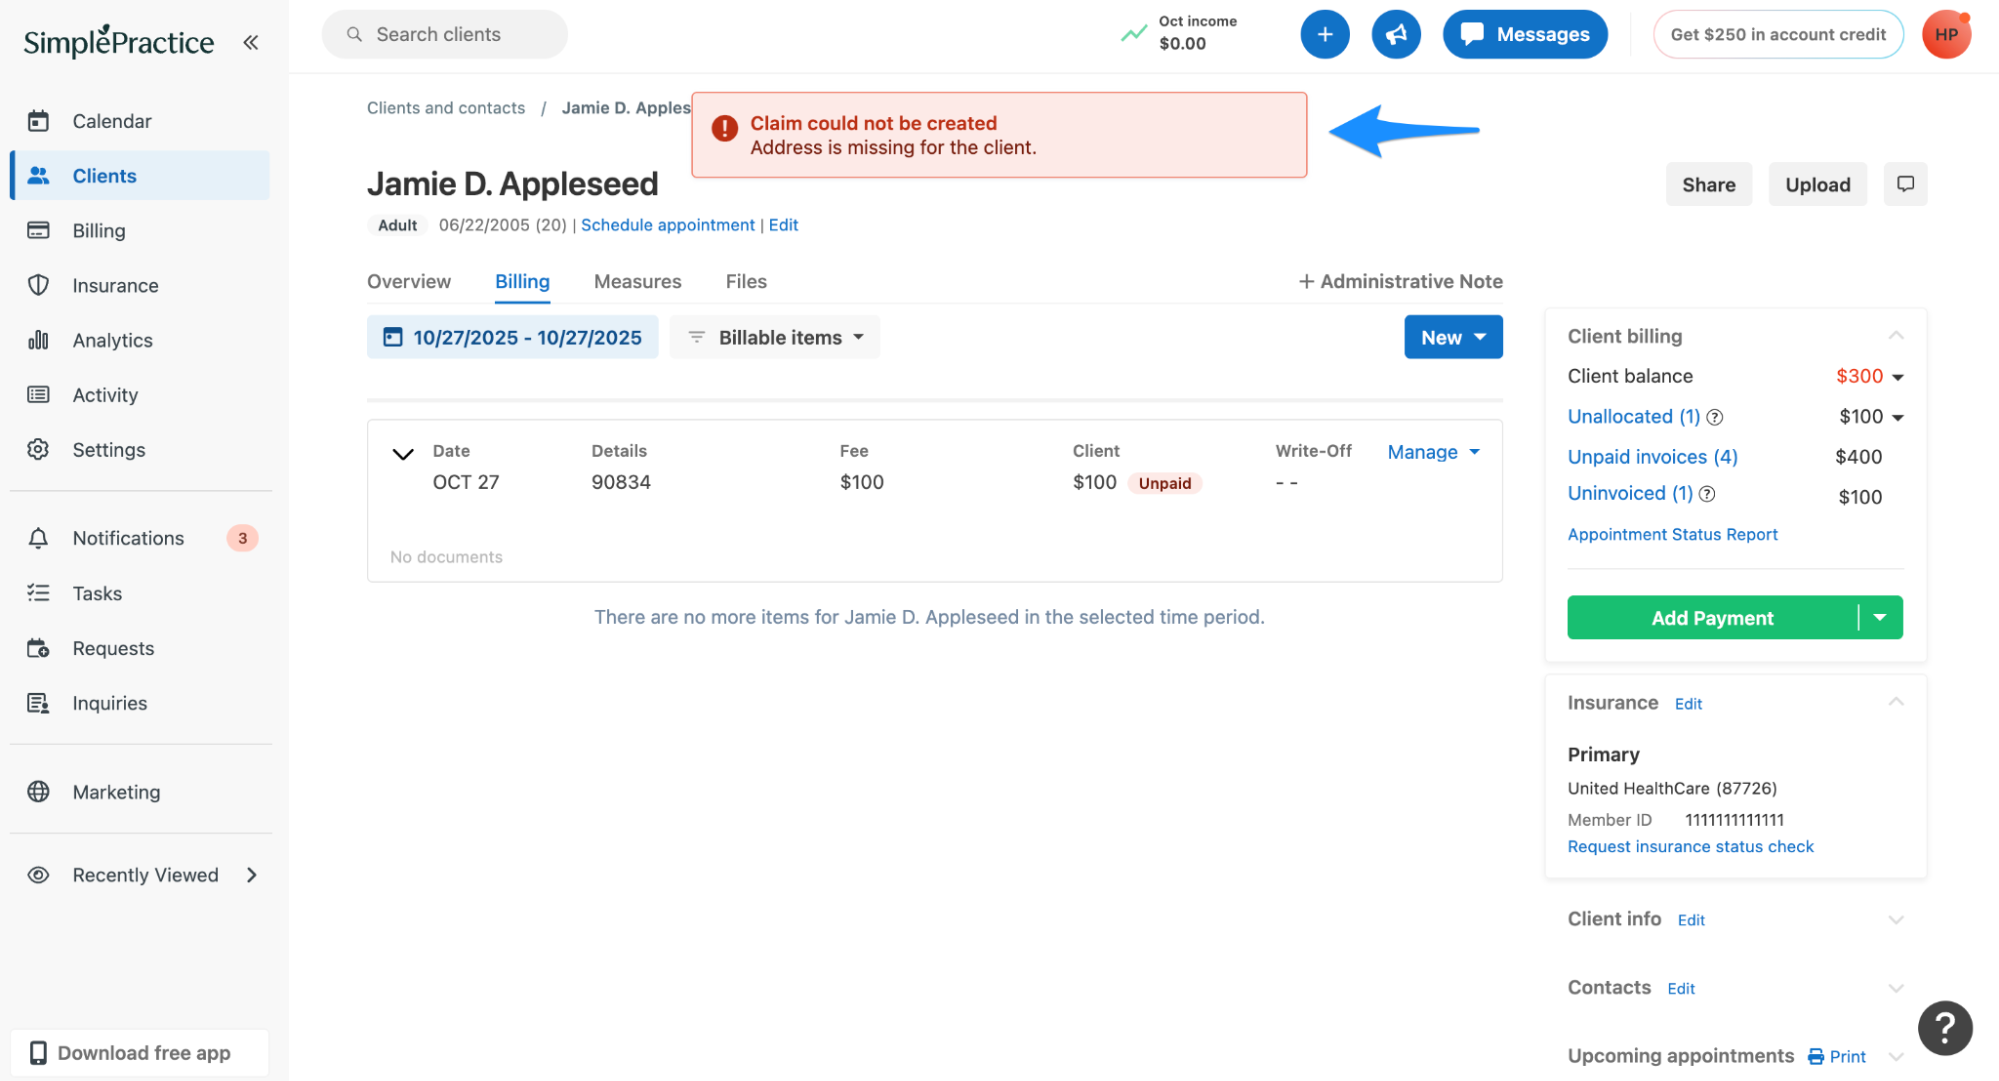1999x1081 pixels.
Task: Select the Tasks checklist icon
Action: pyautogui.click(x=38, y=592)
